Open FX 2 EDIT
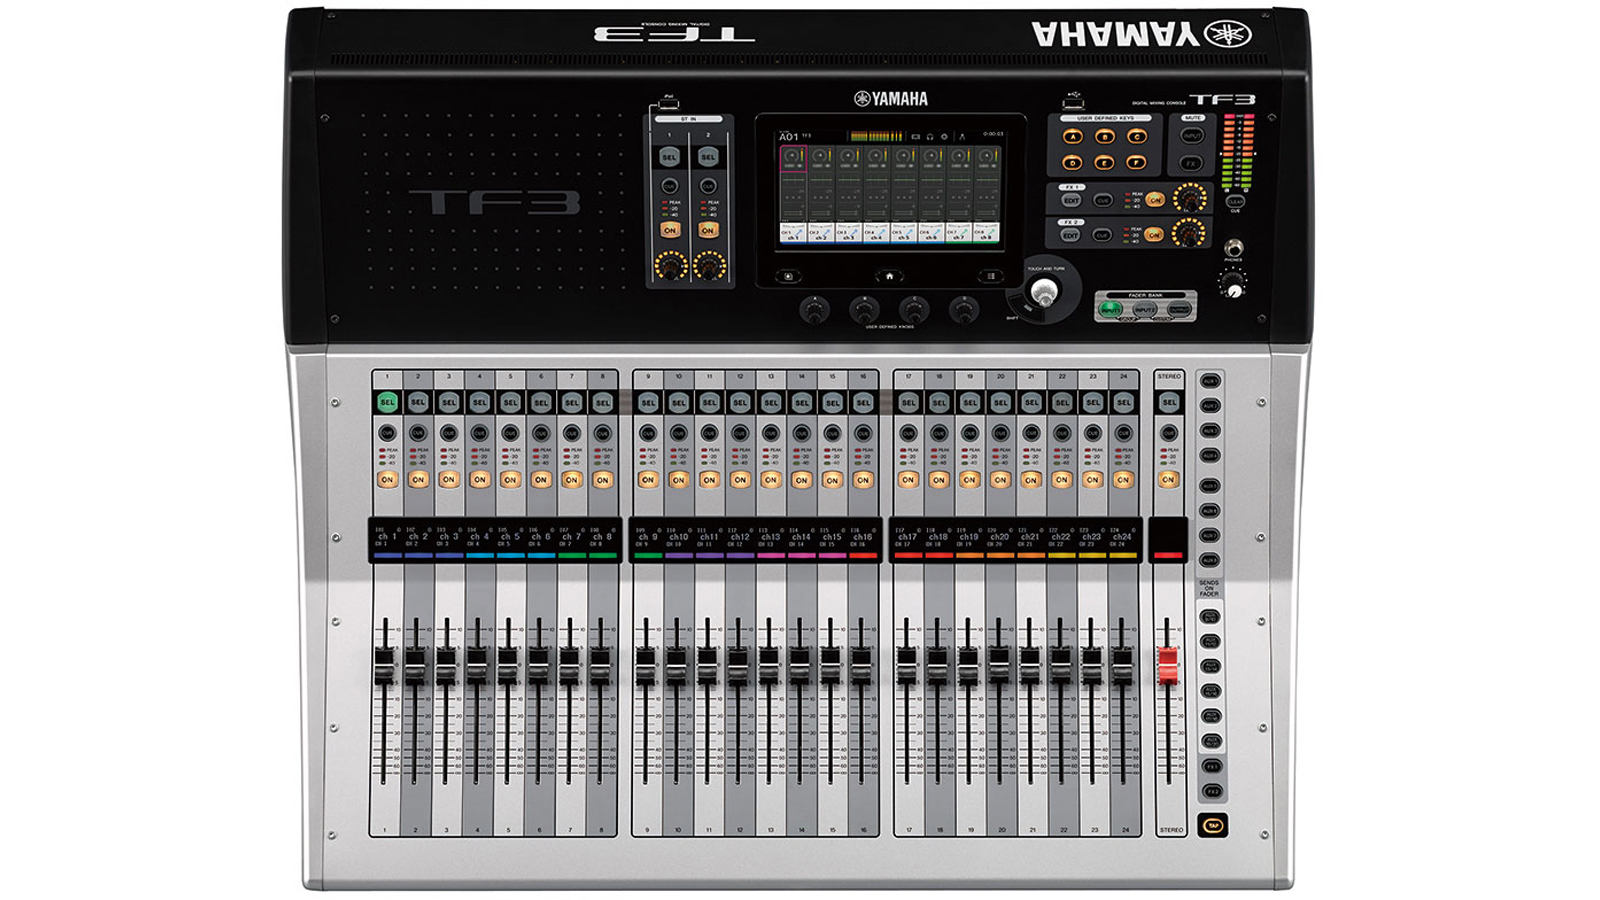1600x900 pixels. 1070,235
